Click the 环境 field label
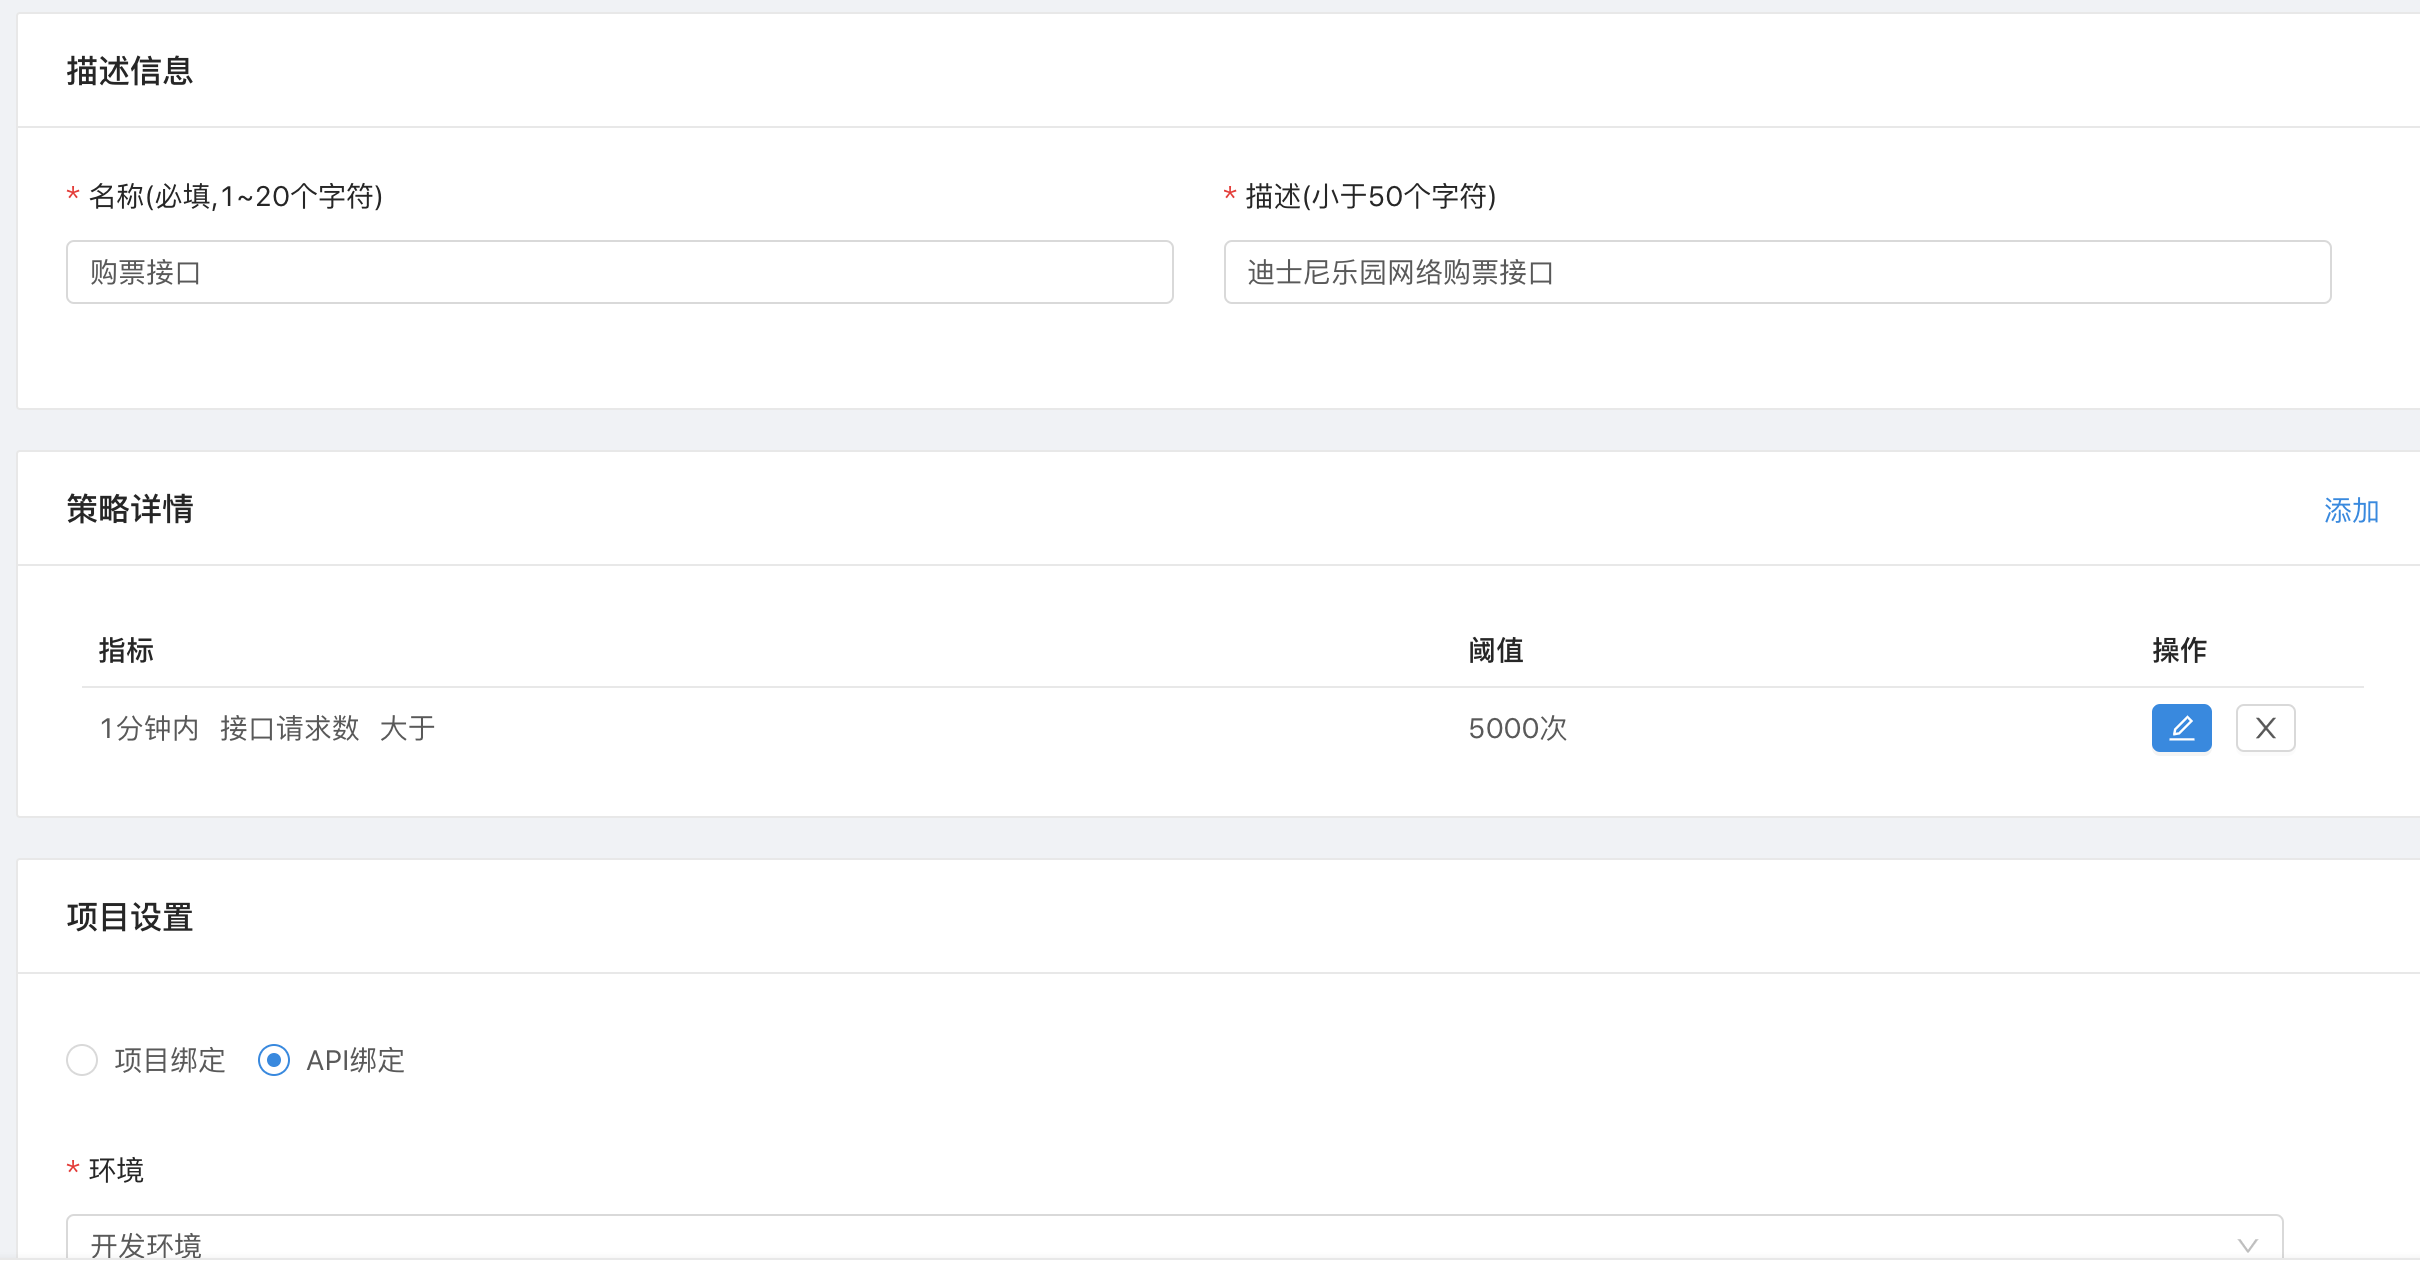 tap(116, 1170)
